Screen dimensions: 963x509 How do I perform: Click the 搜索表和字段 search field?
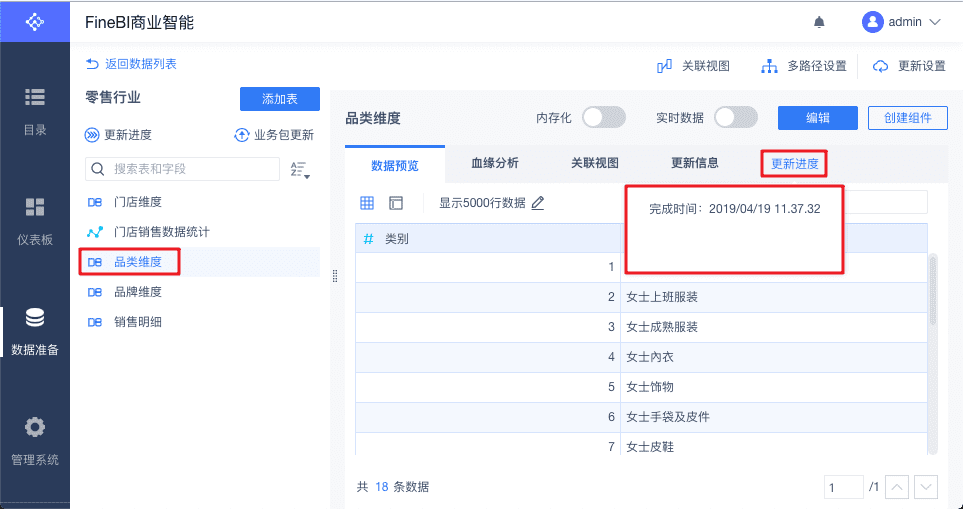coord(190,169)
